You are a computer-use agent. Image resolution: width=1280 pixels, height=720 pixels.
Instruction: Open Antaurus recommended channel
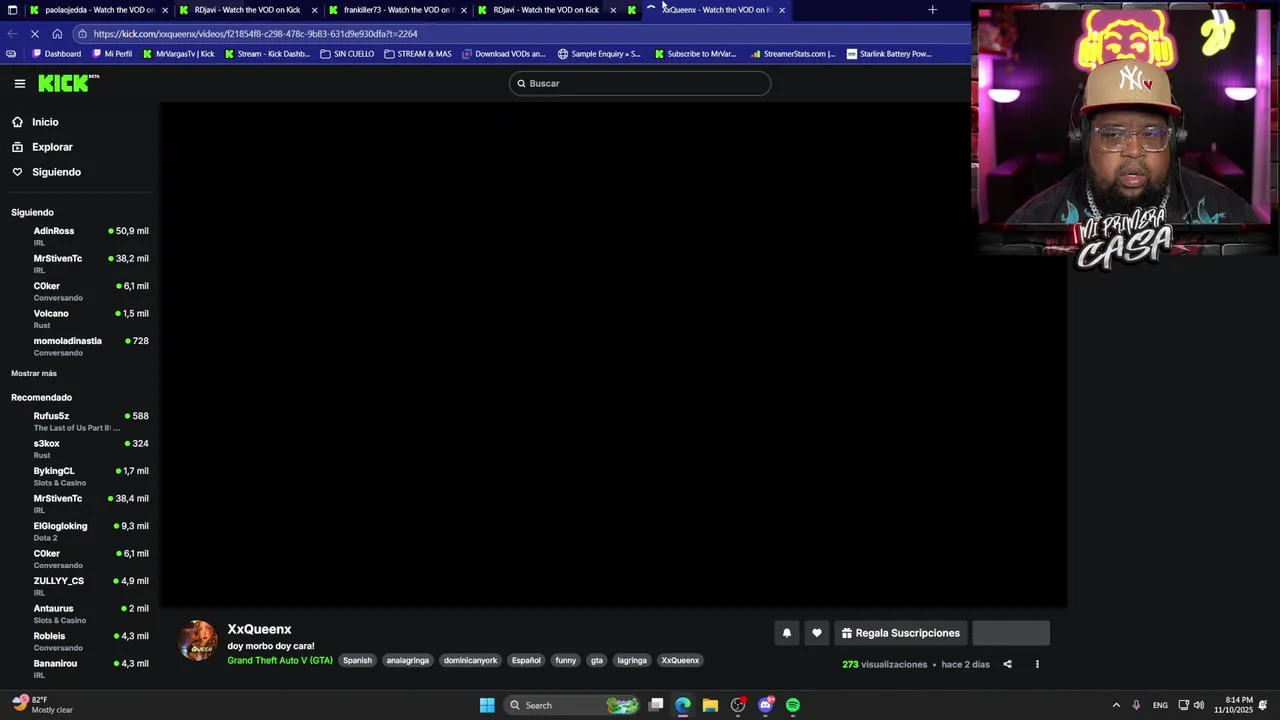click(x=80, y=614)
